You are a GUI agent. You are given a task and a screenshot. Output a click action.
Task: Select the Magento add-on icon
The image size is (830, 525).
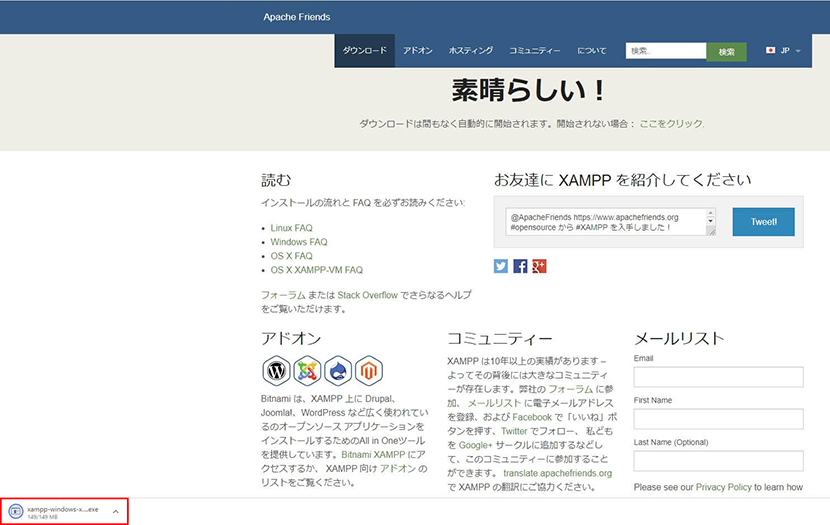(369, 370)
